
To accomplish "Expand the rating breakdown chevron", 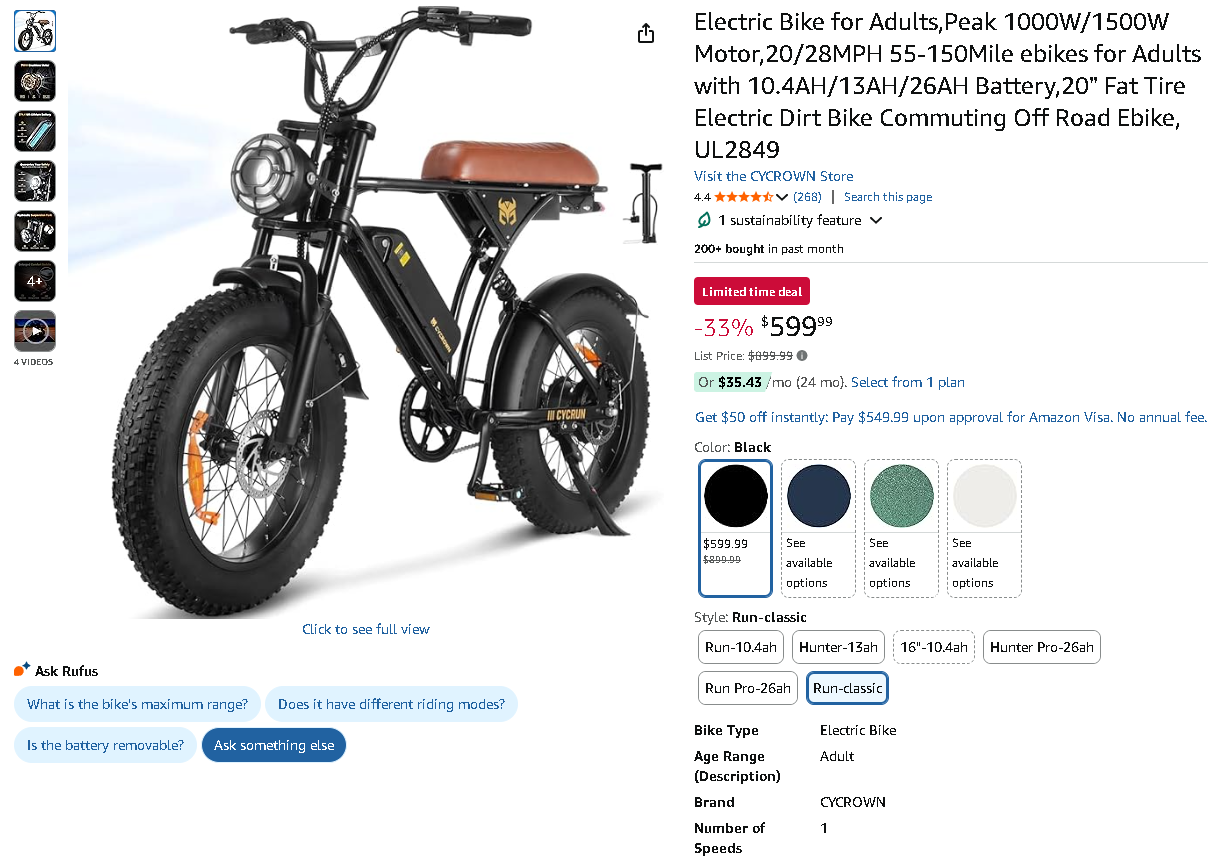I will pyautogui.click(x=782, y=197).
